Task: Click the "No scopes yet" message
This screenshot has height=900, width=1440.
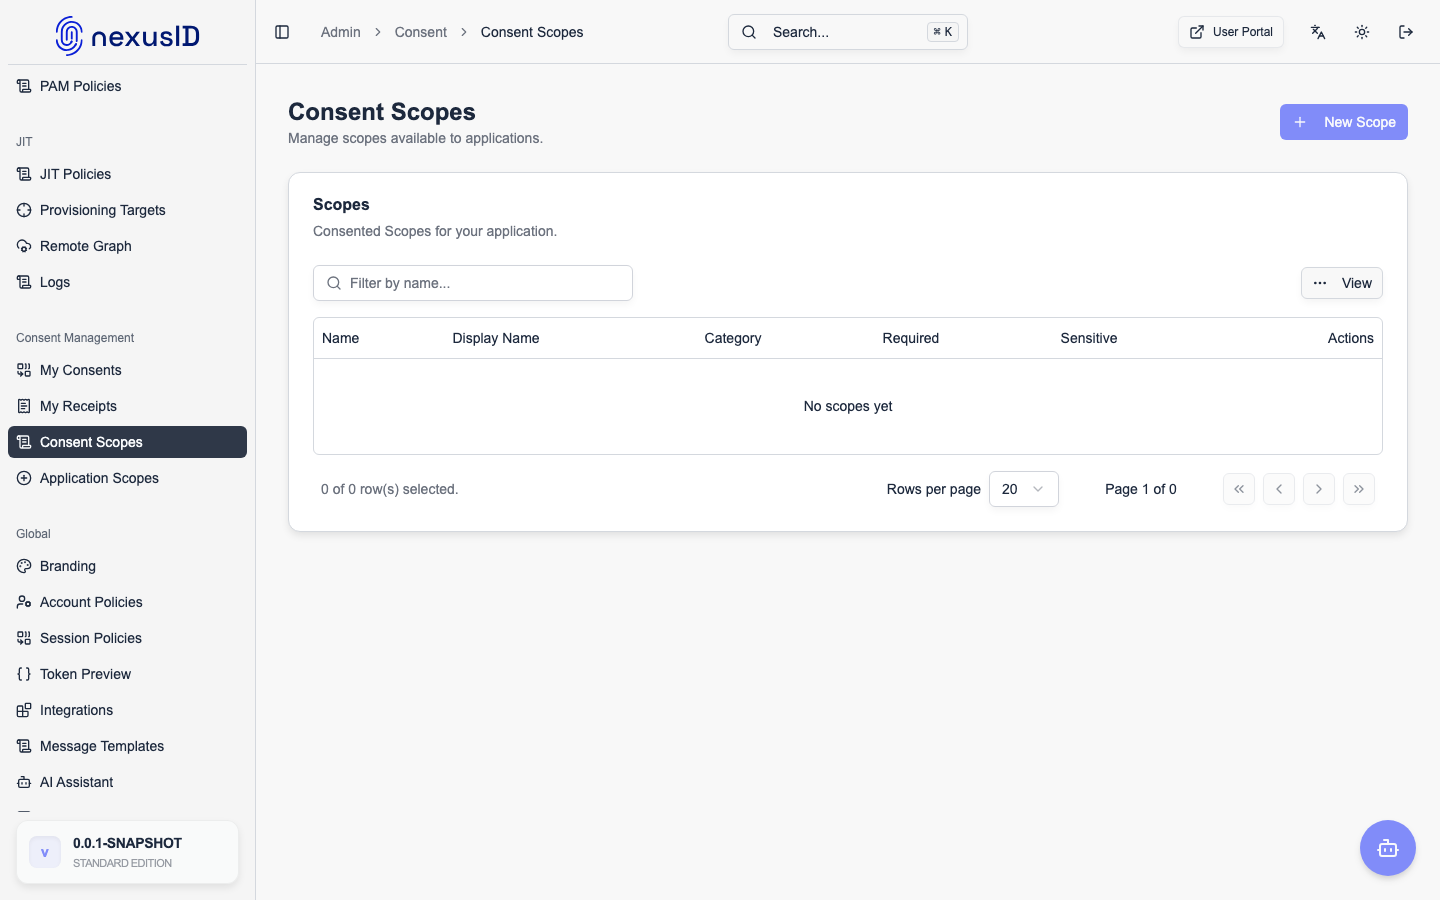Action: point(848,406)
